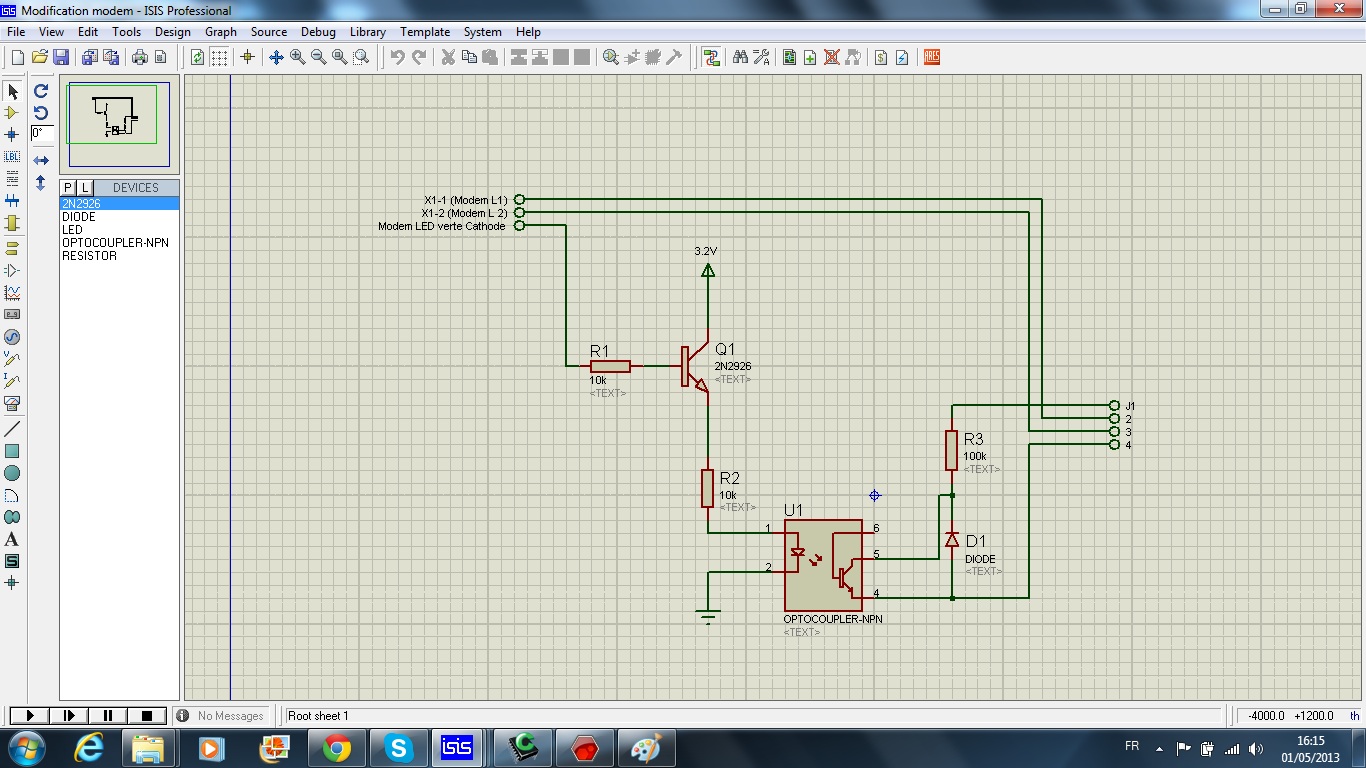This screenshot has height=768, width=1366.
Task: Select the component mode tool
Action: 12,113
